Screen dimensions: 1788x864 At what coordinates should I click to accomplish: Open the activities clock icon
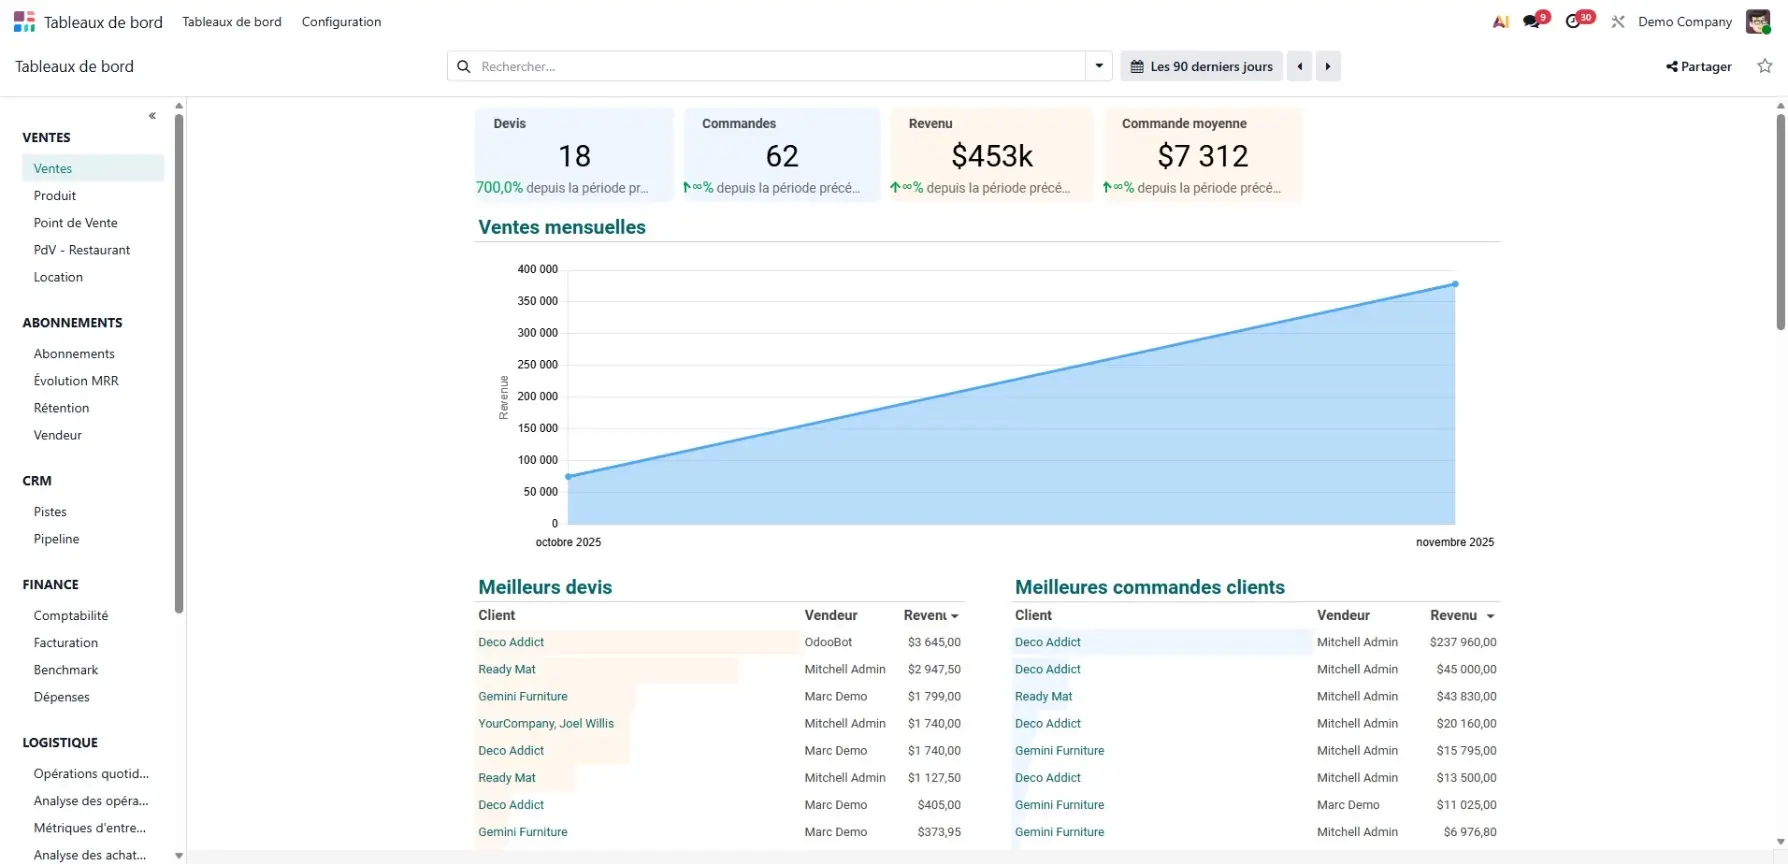pyautogui.click(x=1574, y=21)
